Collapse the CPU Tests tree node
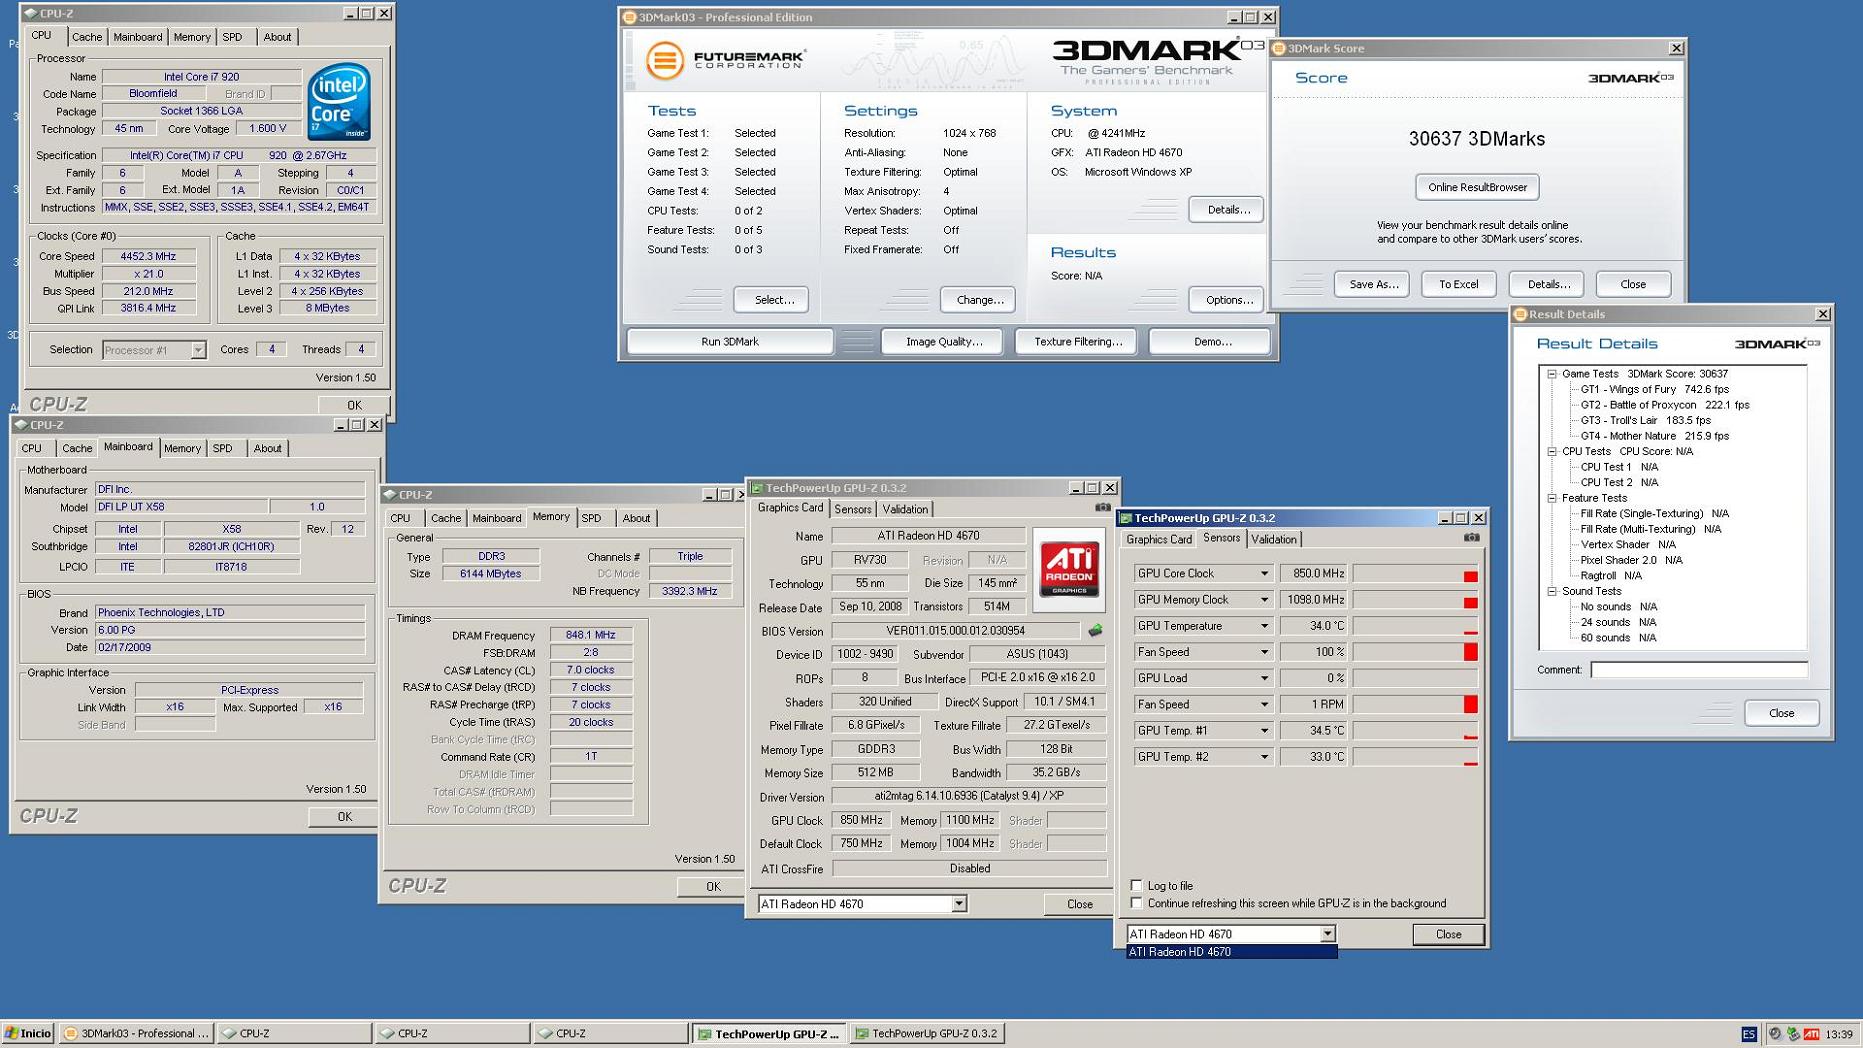Image resolution: width=1863 pixels, height=1048 pixels. tap(1552, 451)
